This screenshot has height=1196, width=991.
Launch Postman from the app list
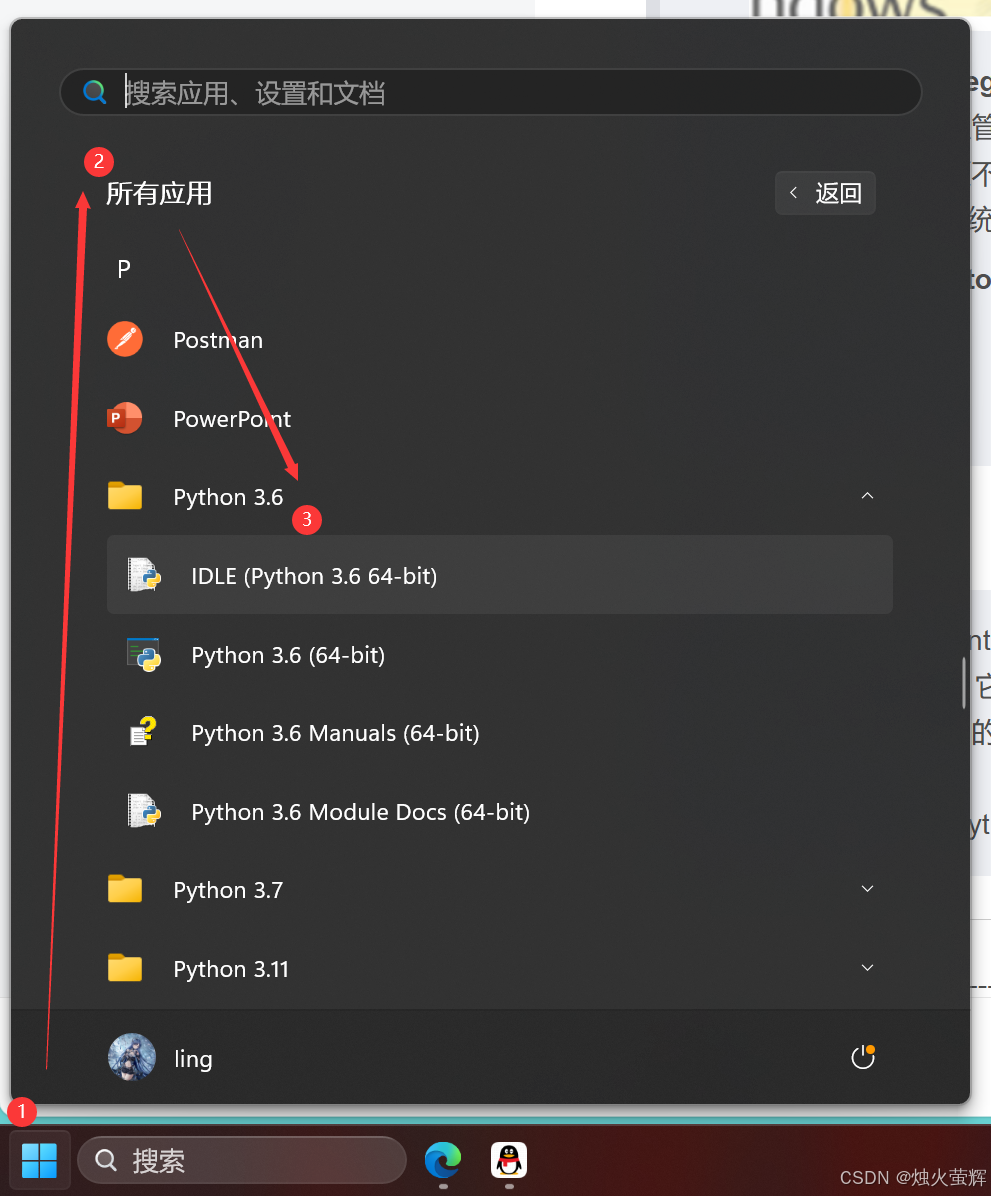[x=218, y=339]
